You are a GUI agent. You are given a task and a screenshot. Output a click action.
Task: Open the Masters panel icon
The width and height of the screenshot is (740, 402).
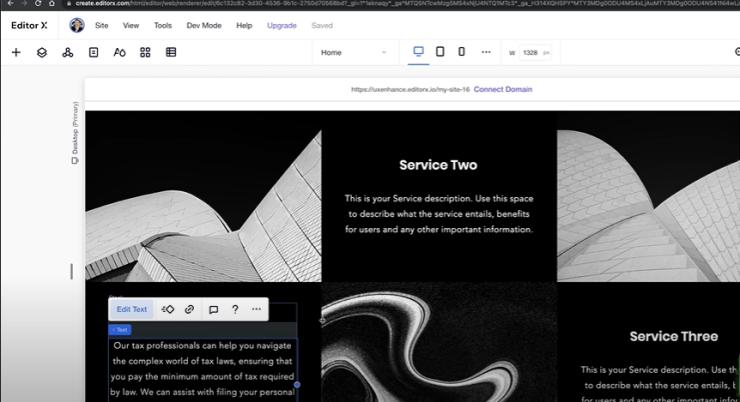click(67, 52)
